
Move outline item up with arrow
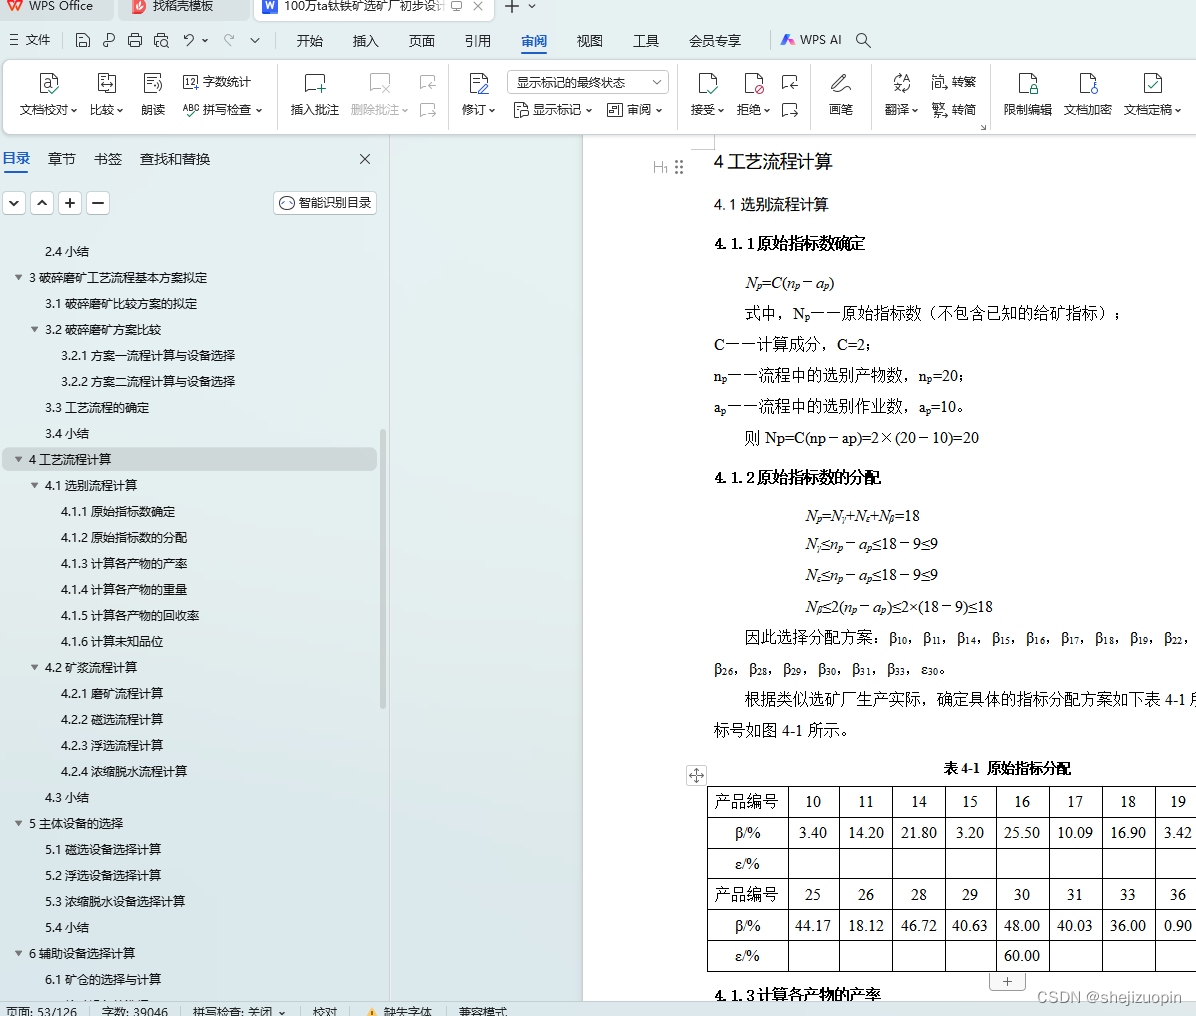[x=42, y=203]
